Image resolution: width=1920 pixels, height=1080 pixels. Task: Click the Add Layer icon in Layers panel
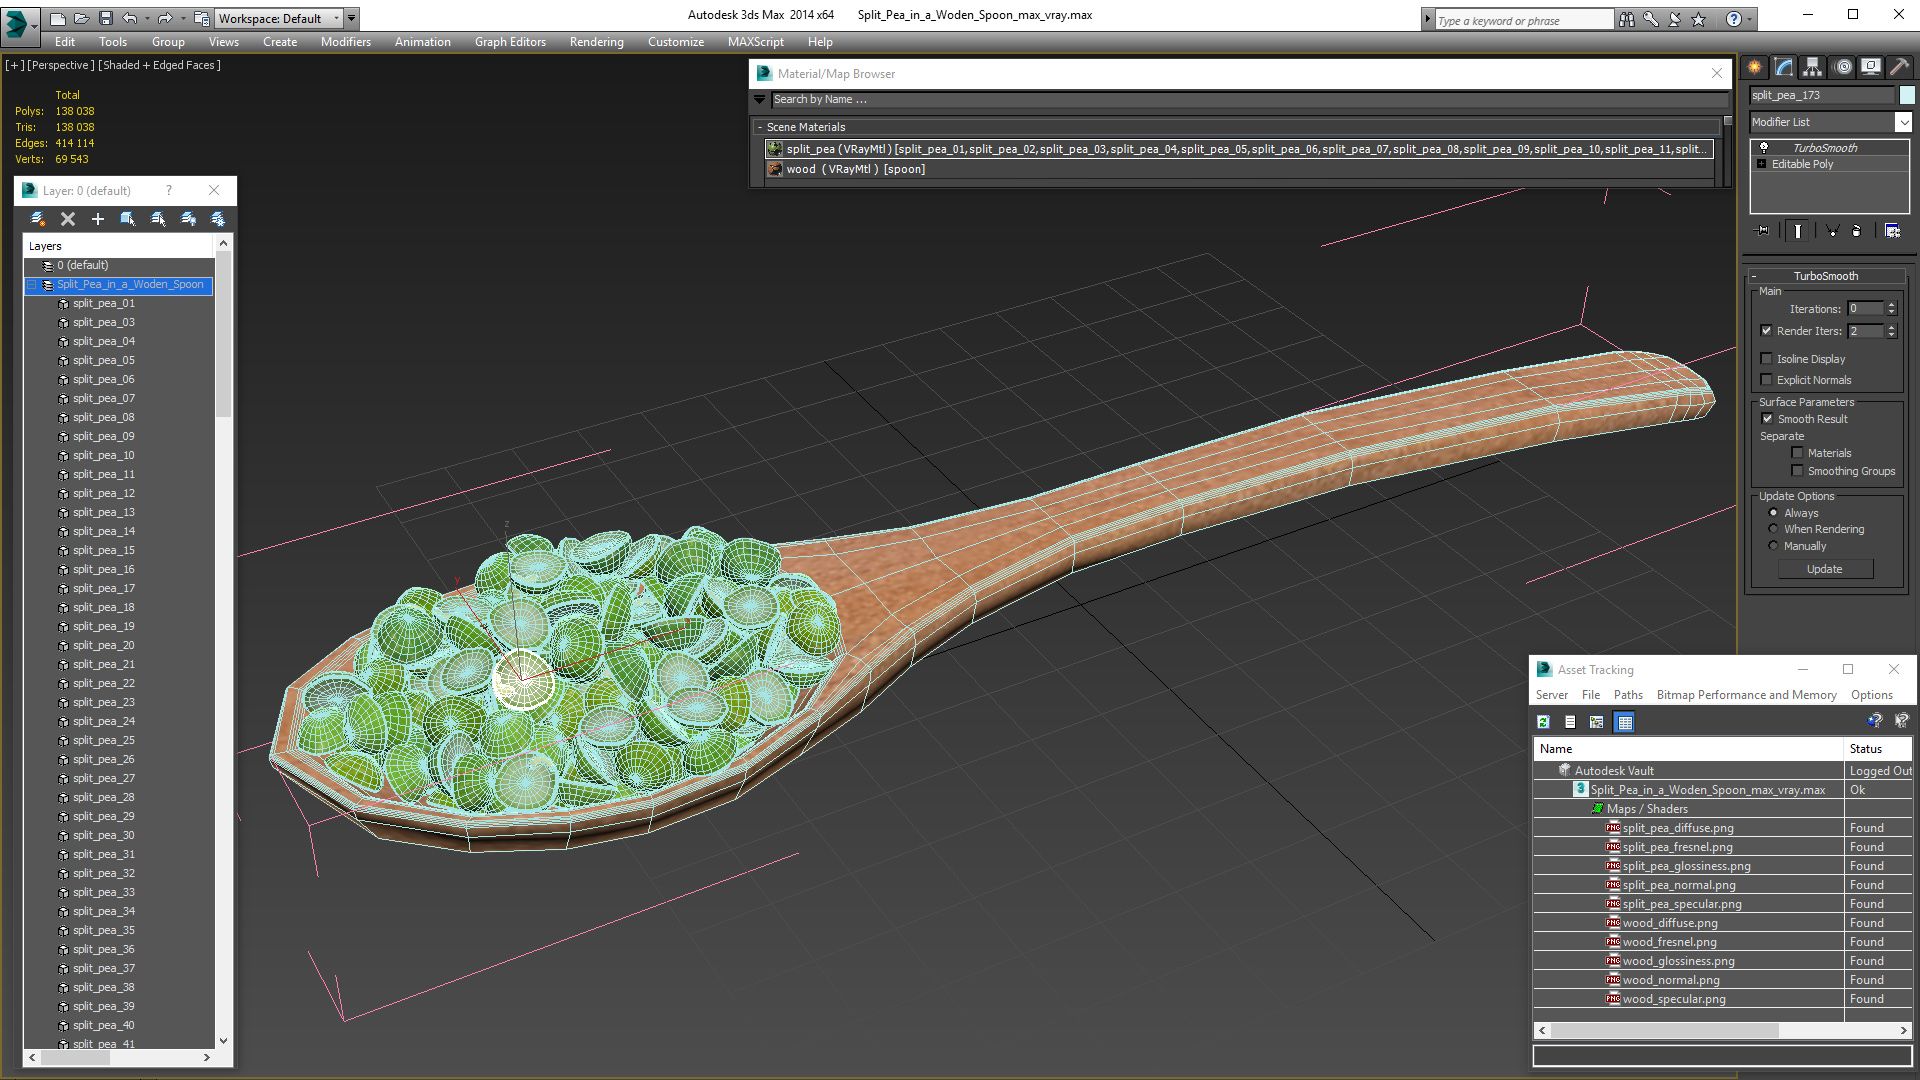(x=99, y=218)
